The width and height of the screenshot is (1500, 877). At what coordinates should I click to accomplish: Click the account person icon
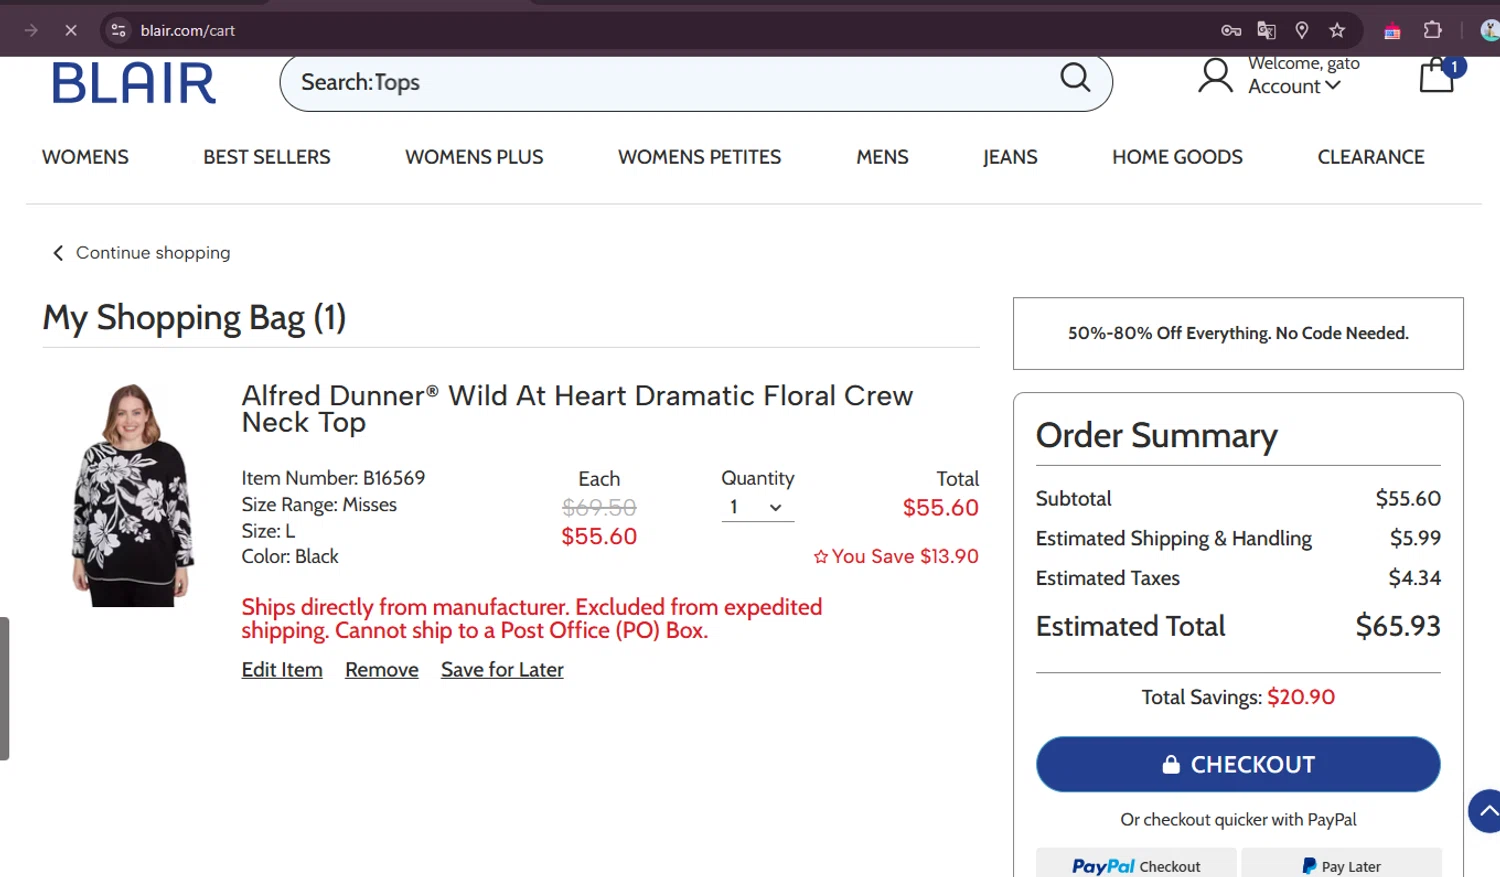(x=1215, y=76)
